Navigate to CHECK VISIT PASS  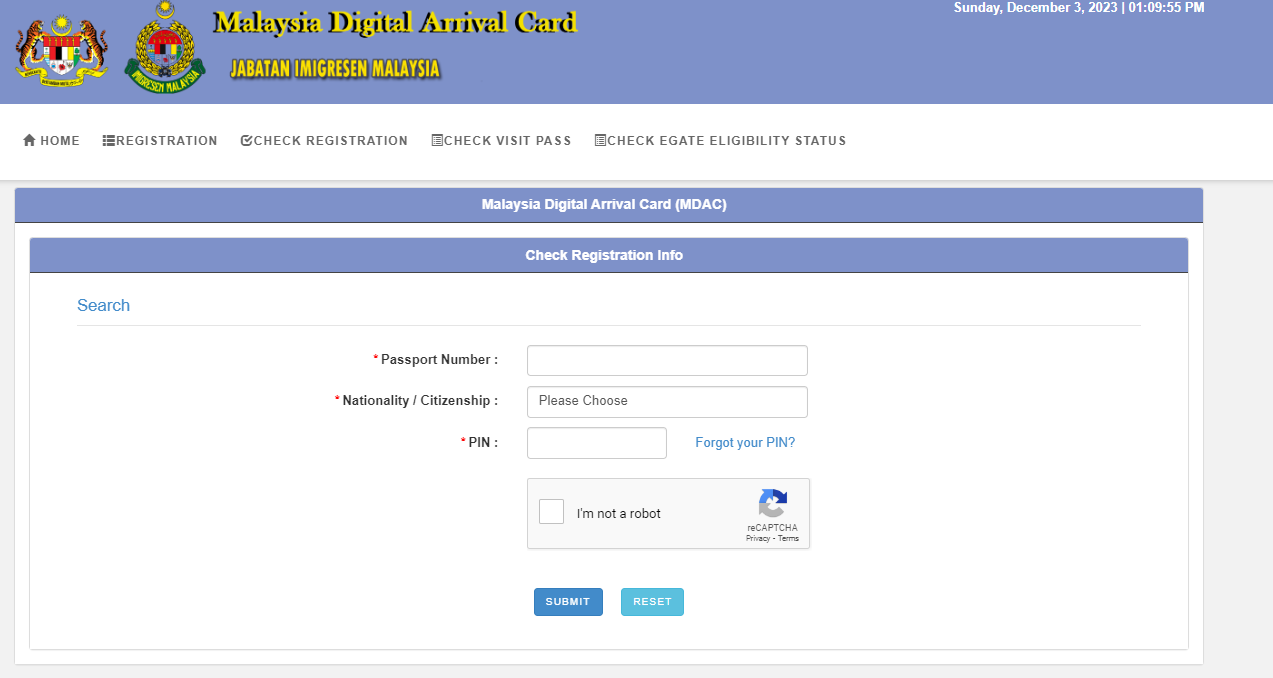click(x=501, y=140)
